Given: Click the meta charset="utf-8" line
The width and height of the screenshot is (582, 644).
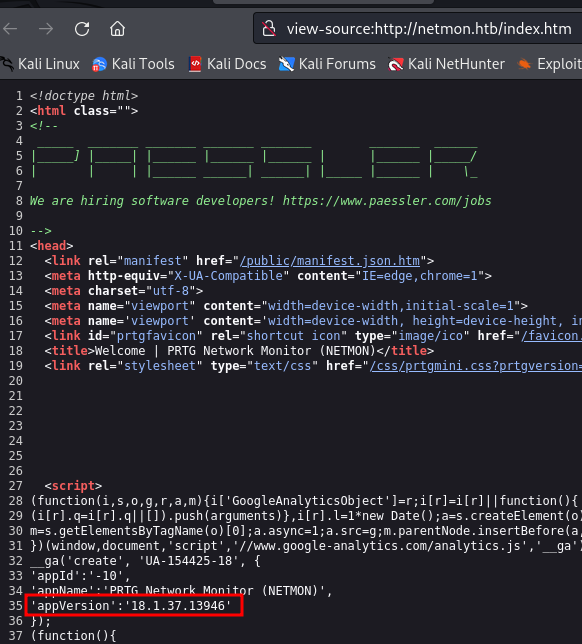Looking at the screenshot, I should pos(124,291).
